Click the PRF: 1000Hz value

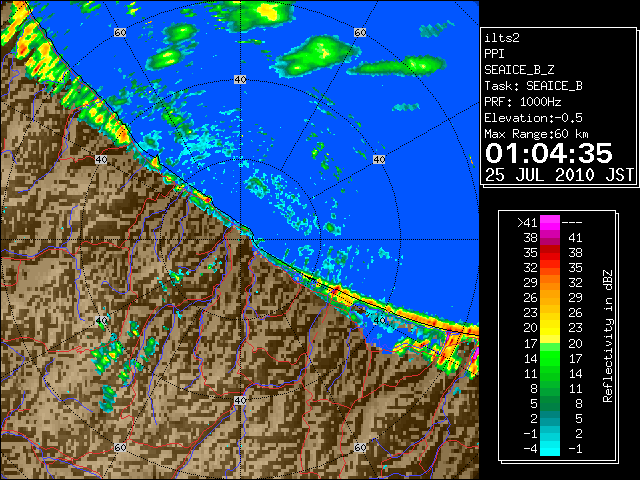click(x=523, y=102)
